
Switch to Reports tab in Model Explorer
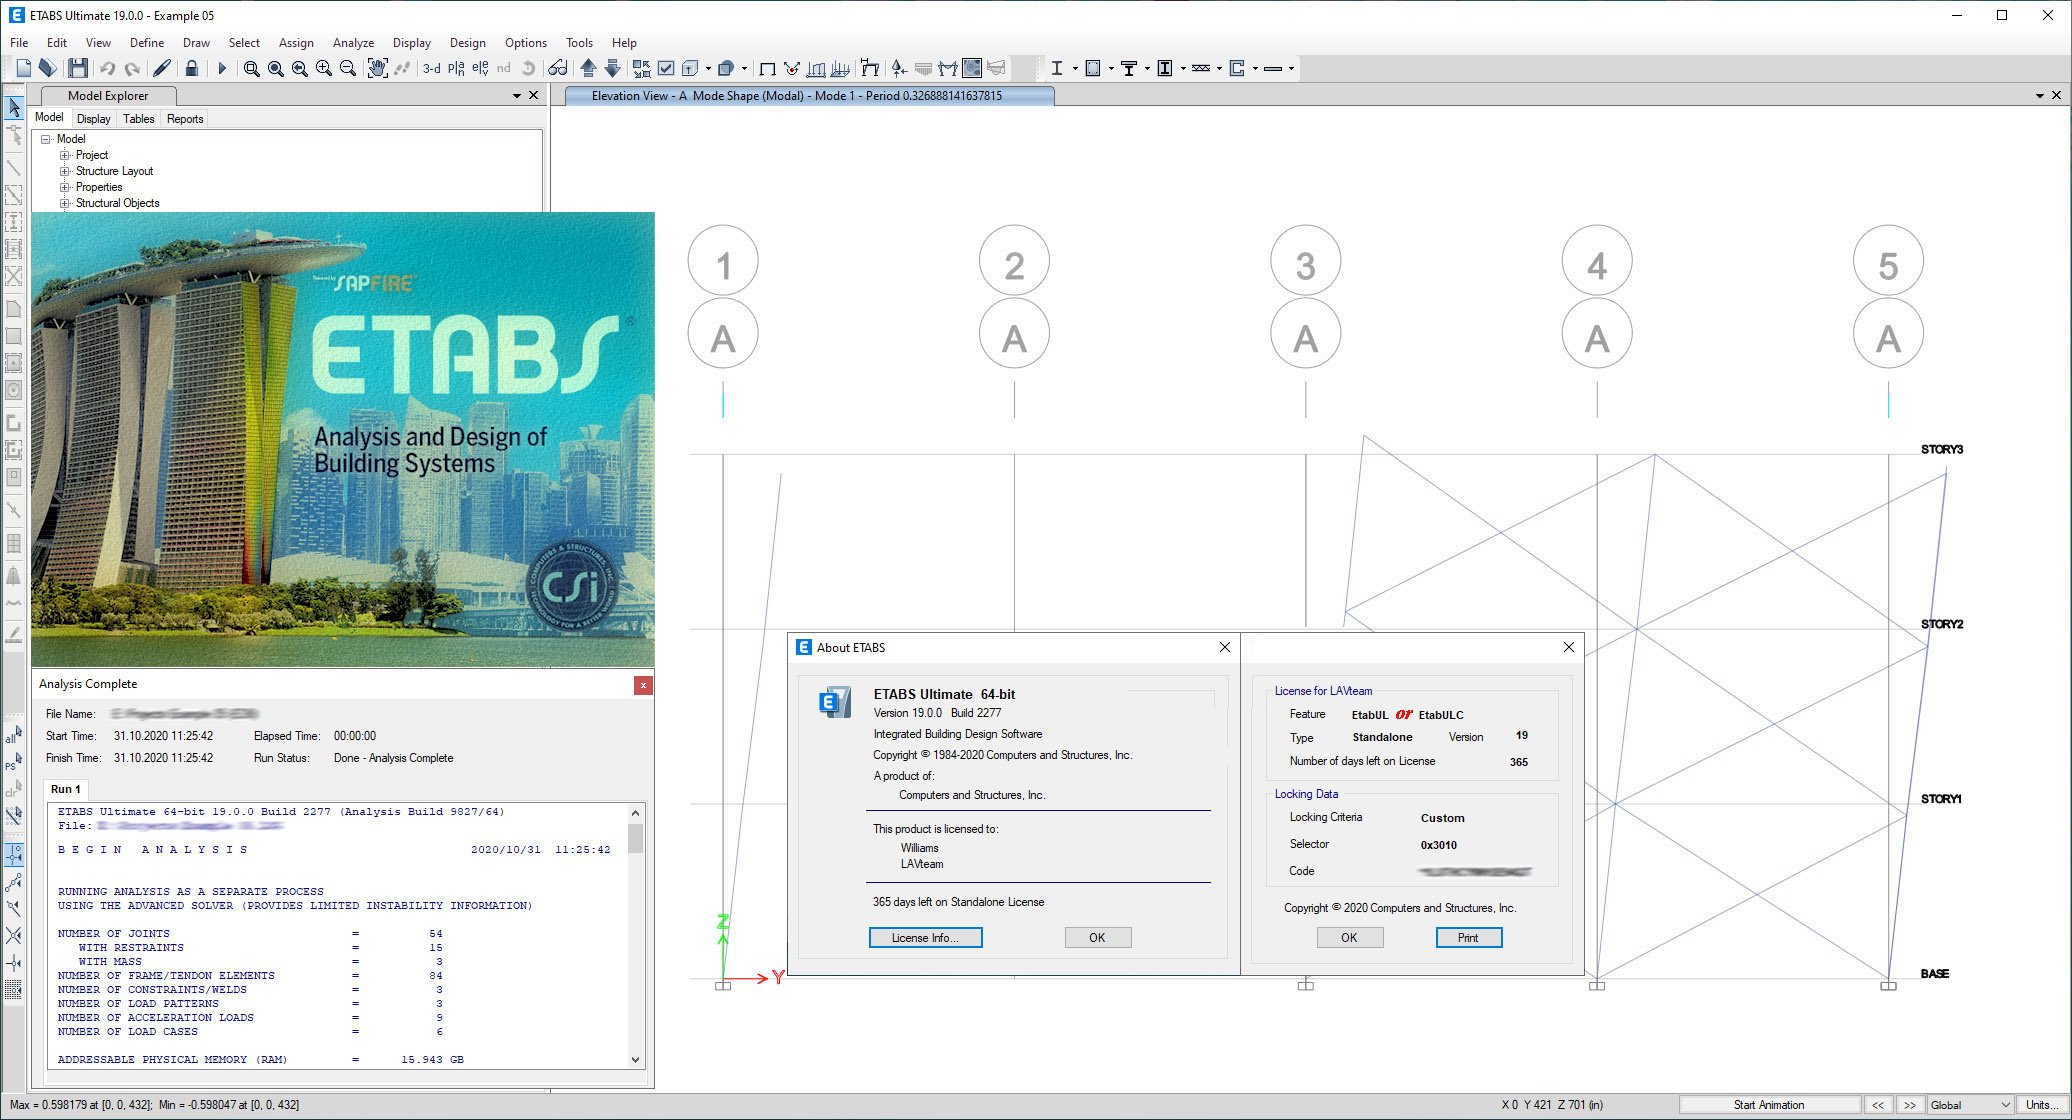tap(185, 119)
